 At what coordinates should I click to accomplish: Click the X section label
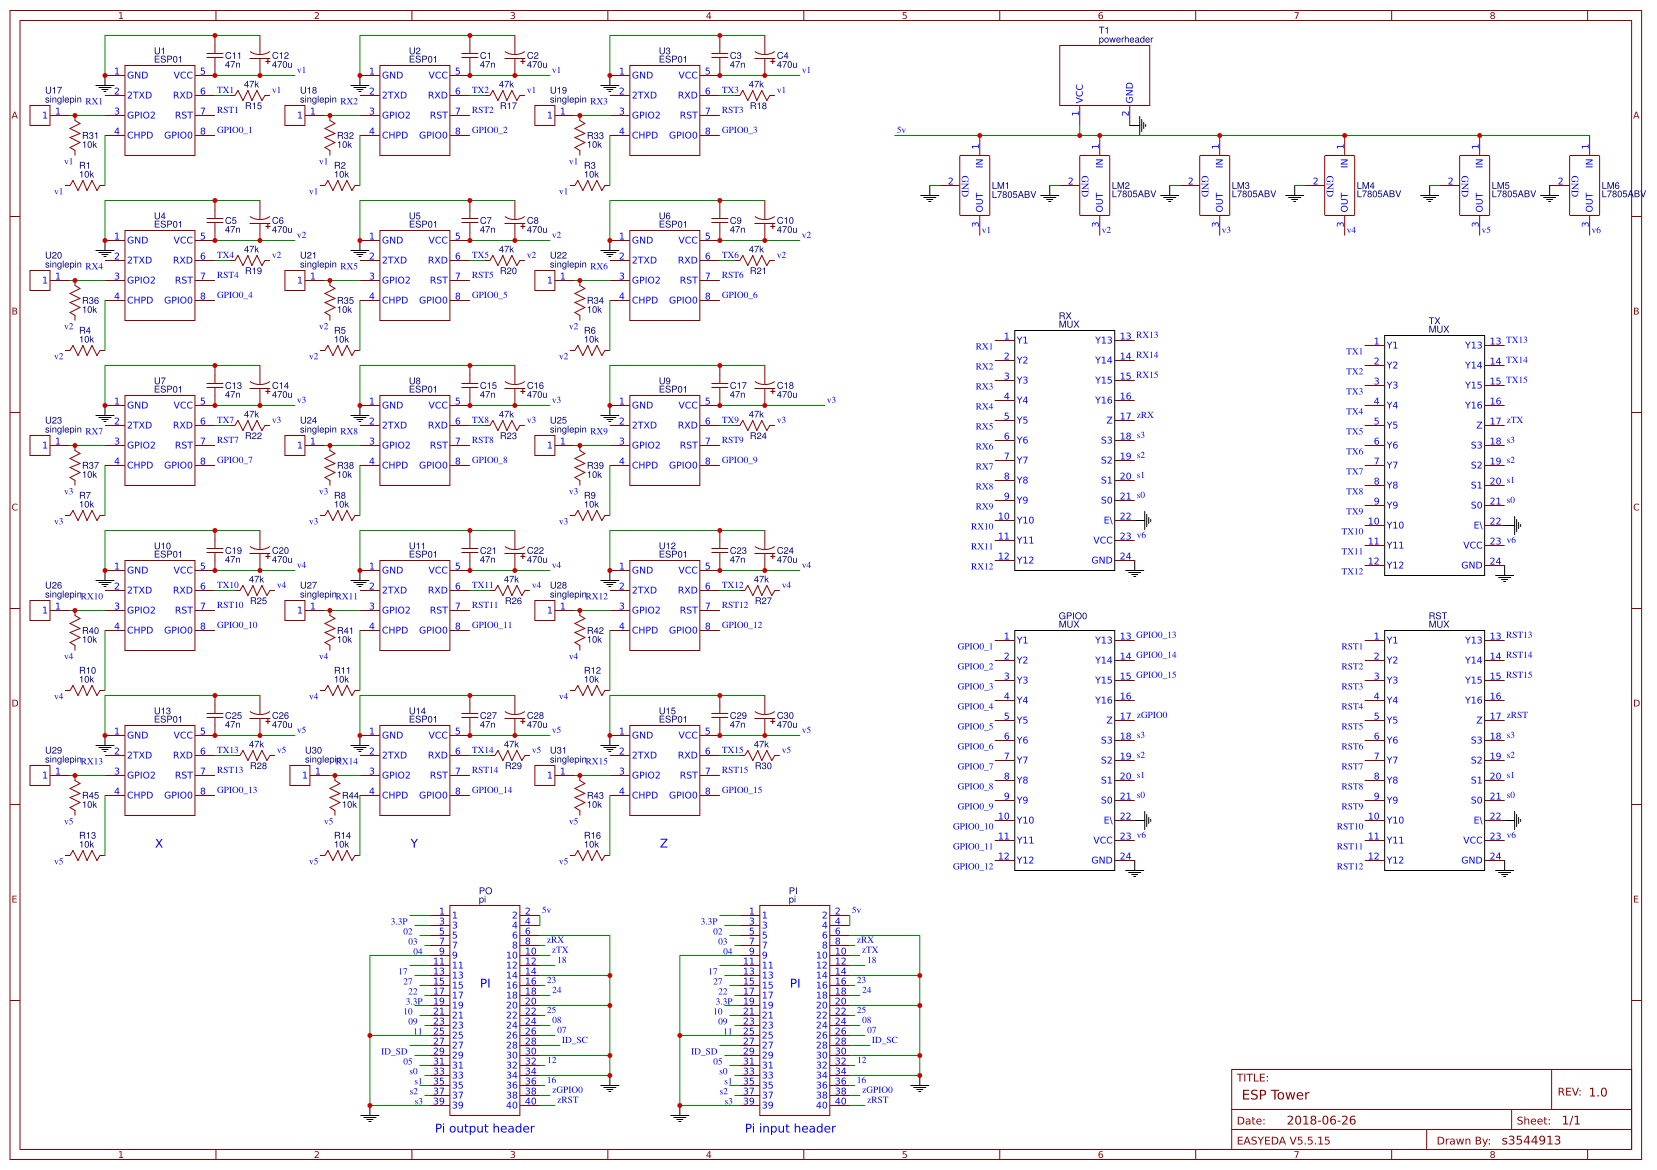coord(158,843)
